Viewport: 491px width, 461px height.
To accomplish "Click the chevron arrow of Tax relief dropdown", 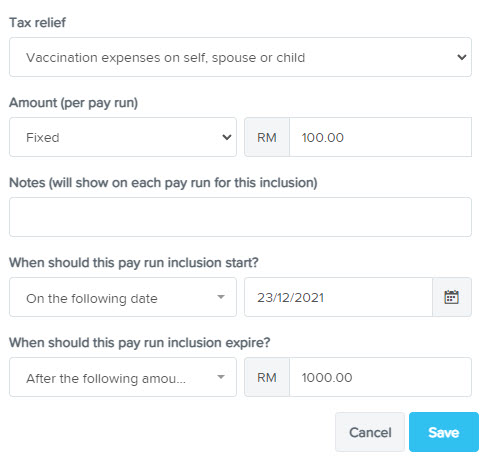I will pyautogui.click(x=462, y=57).
